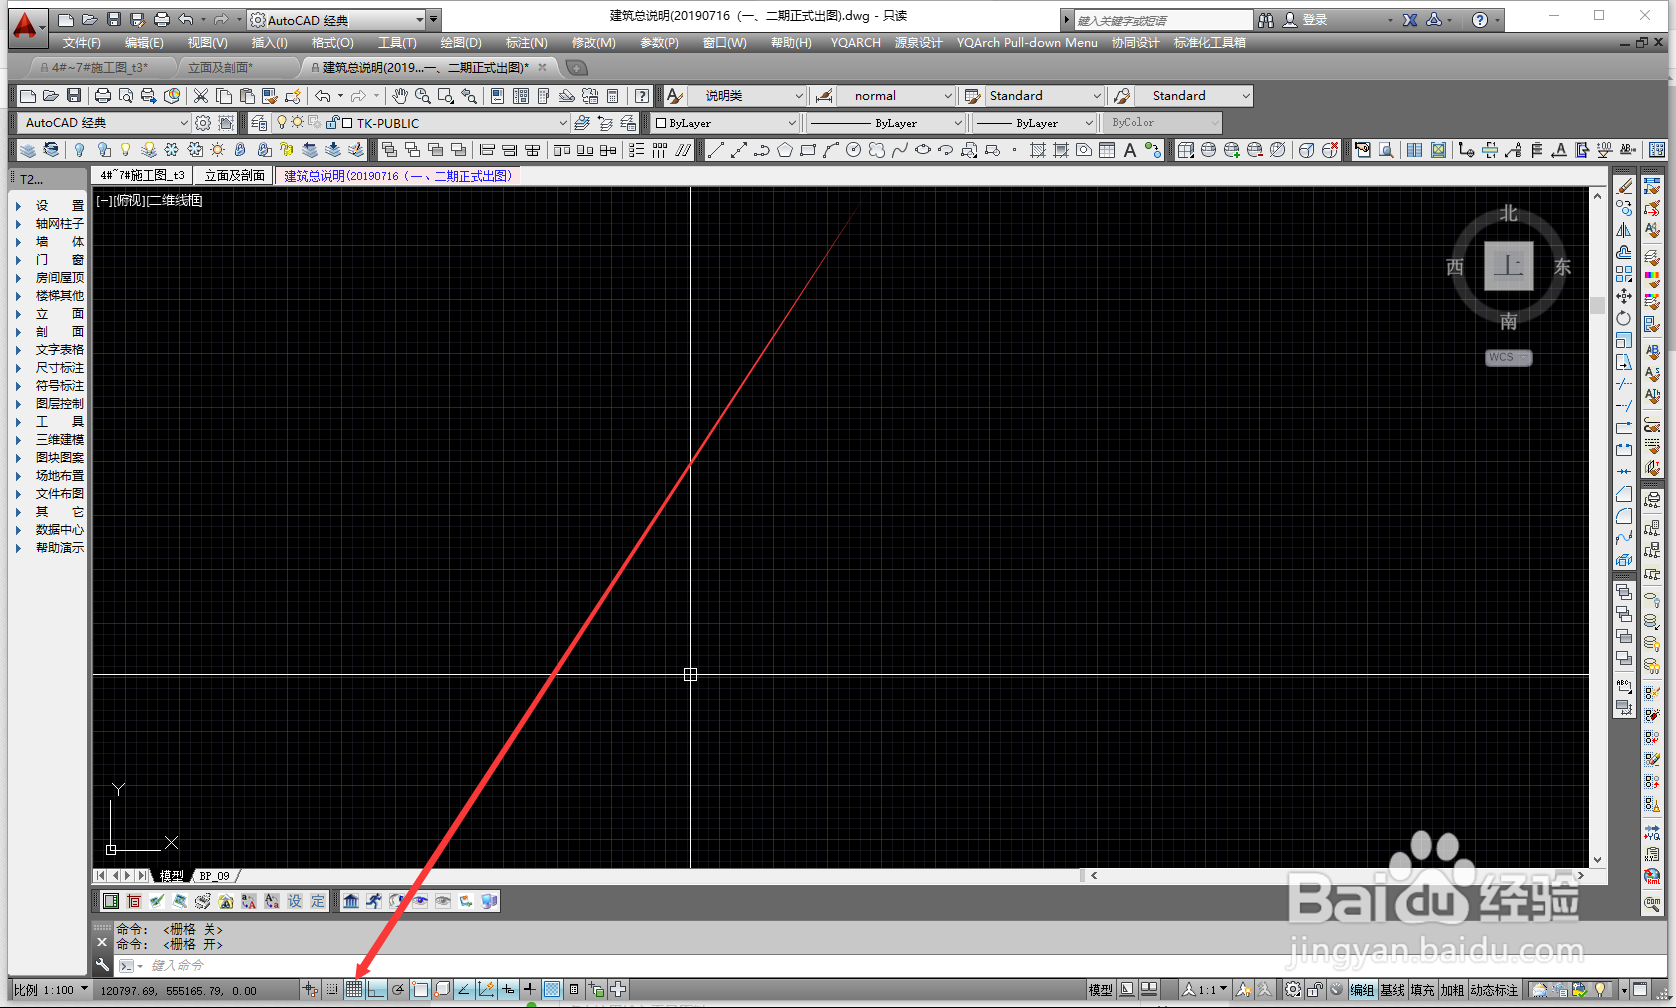The height and width of the screenshot is (1008, 1676).
Task: Toggle the Grid display button in the status bar
Action: pyautogui.click(x=354, y=990)
